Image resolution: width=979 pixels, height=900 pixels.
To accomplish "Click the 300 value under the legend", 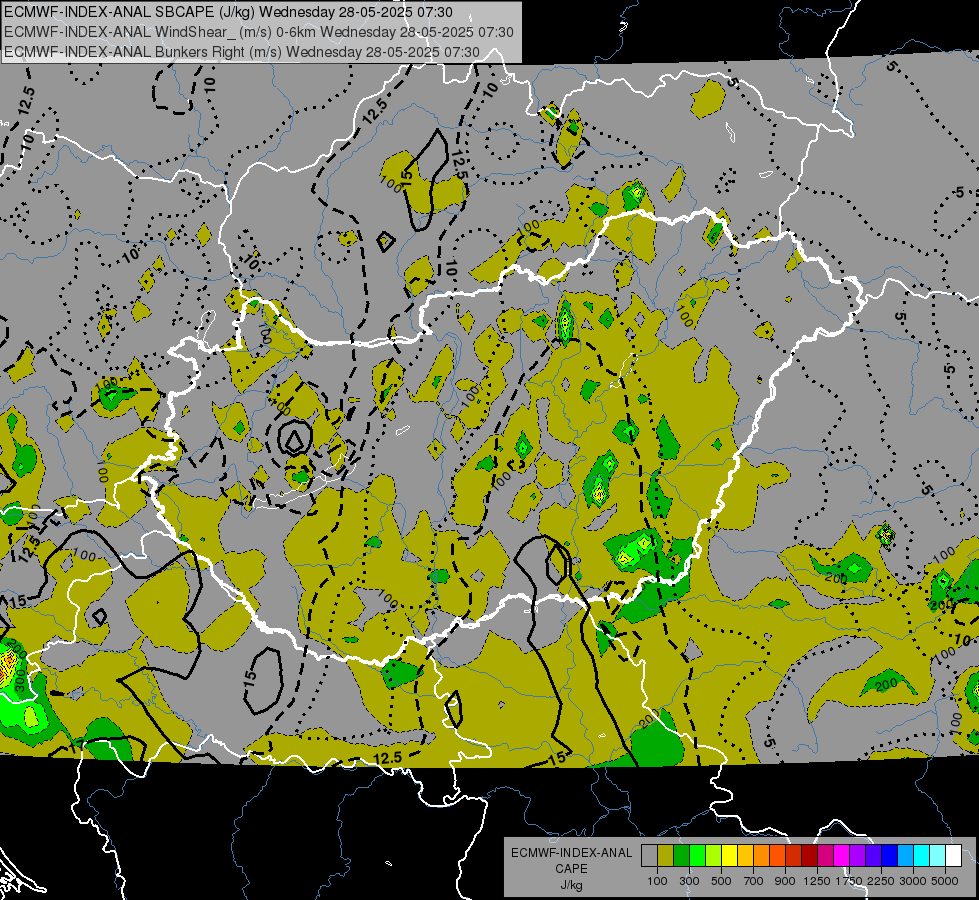I will (689, 881).
